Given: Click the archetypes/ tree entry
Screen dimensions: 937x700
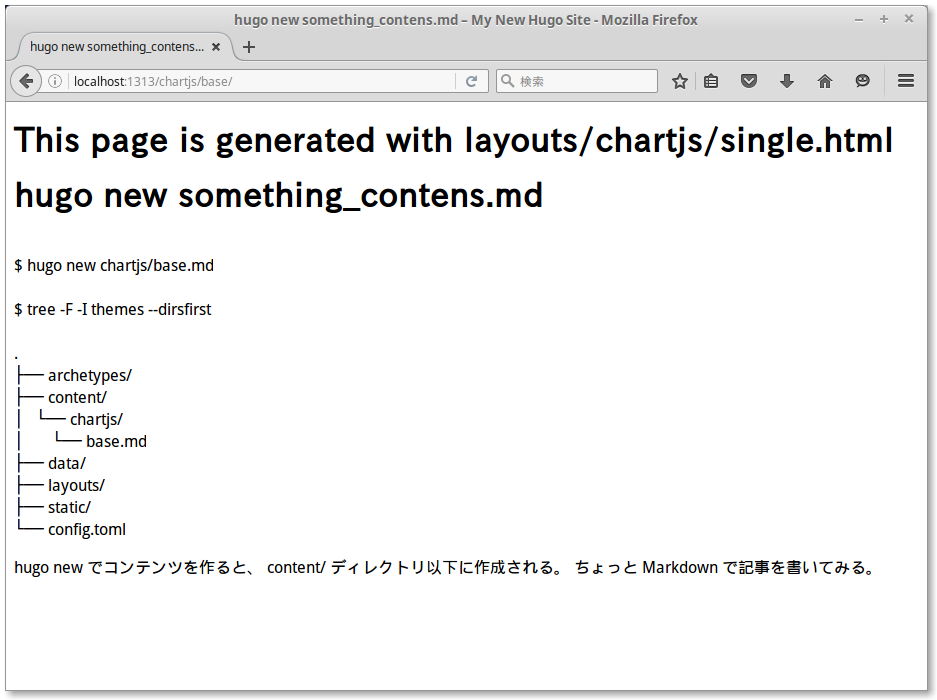Looking at the screenshot, I should point(90,375).
